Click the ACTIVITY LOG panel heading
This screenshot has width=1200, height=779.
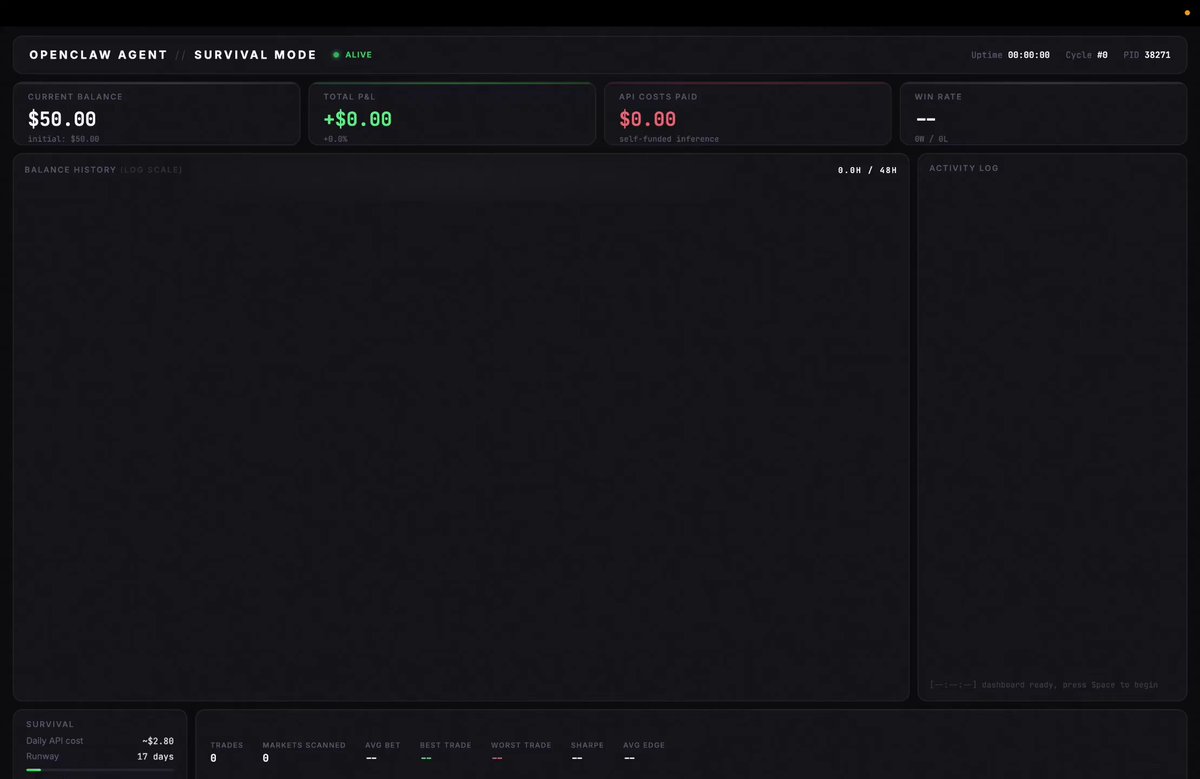coord(964,168)
